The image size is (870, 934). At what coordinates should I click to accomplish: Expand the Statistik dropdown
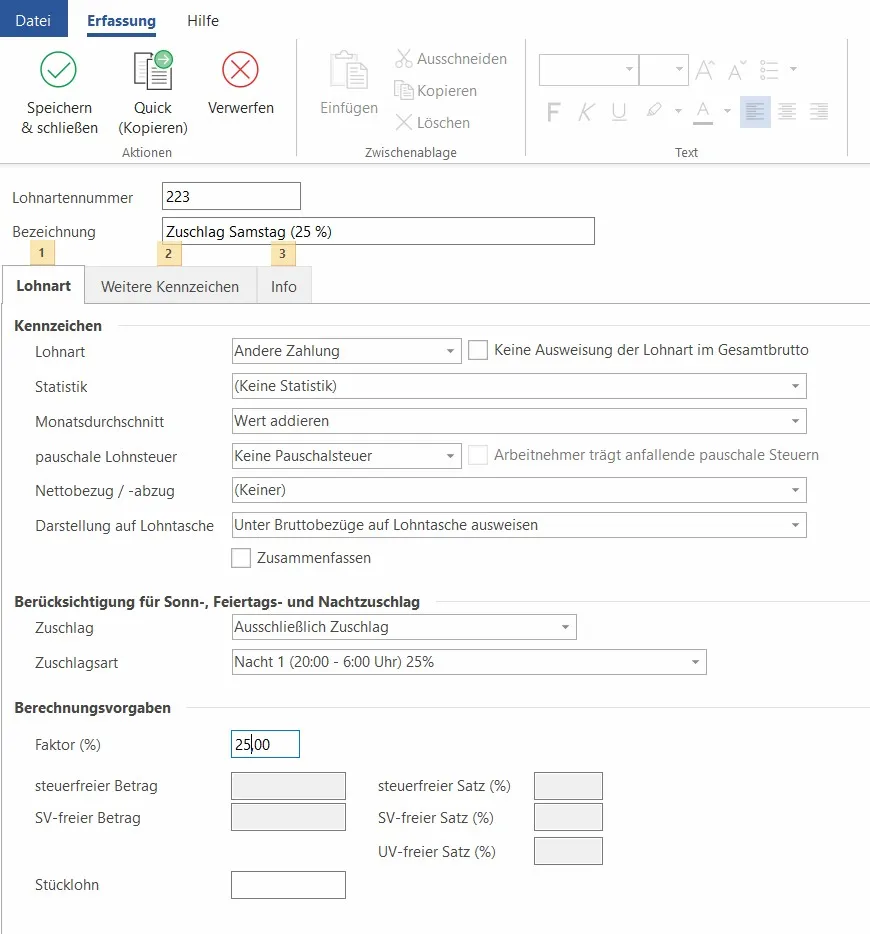pos(795,387)
